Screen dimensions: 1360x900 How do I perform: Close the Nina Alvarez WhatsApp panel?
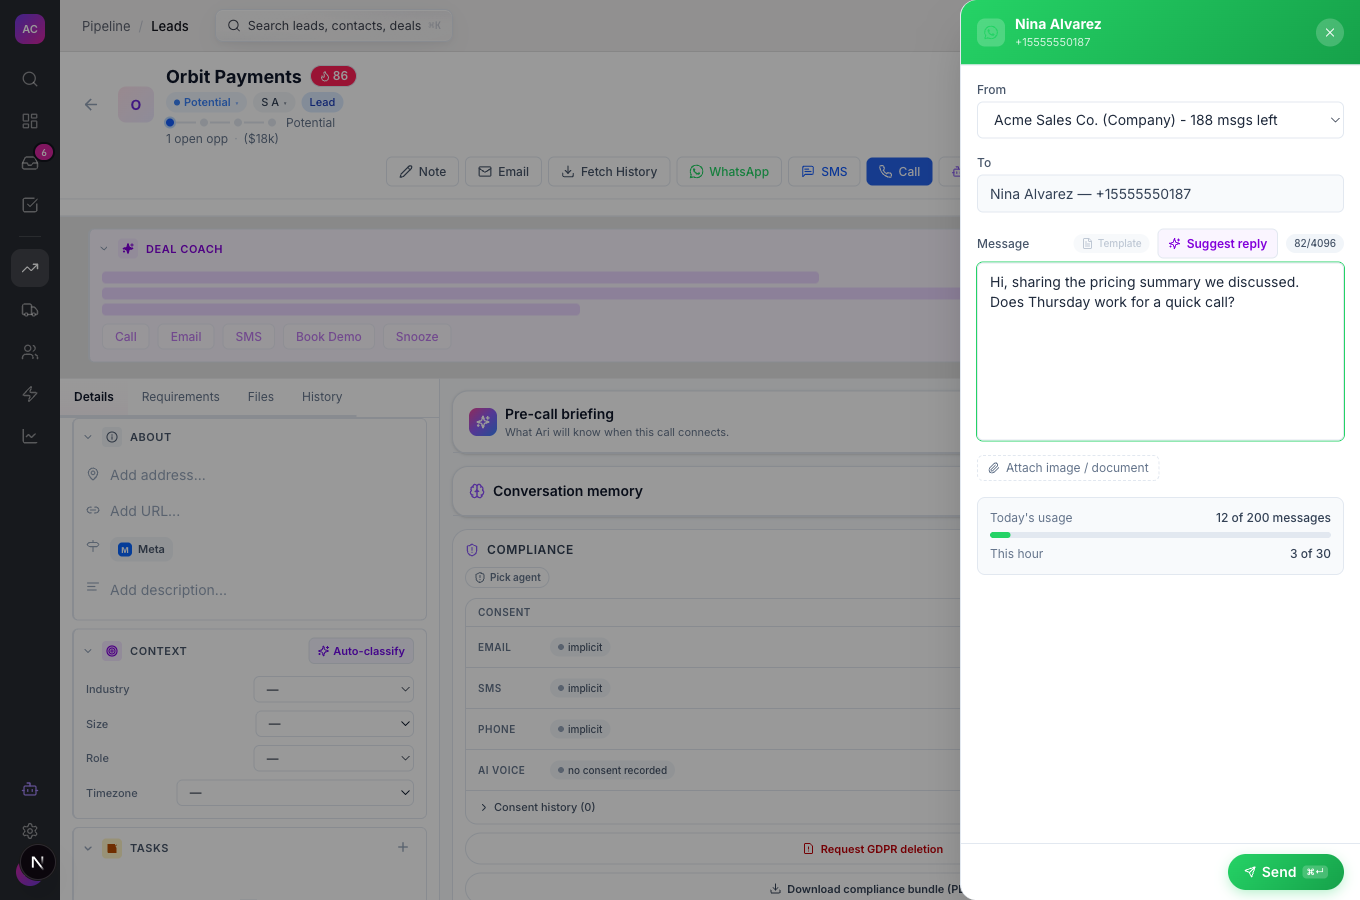[1330, 32]
